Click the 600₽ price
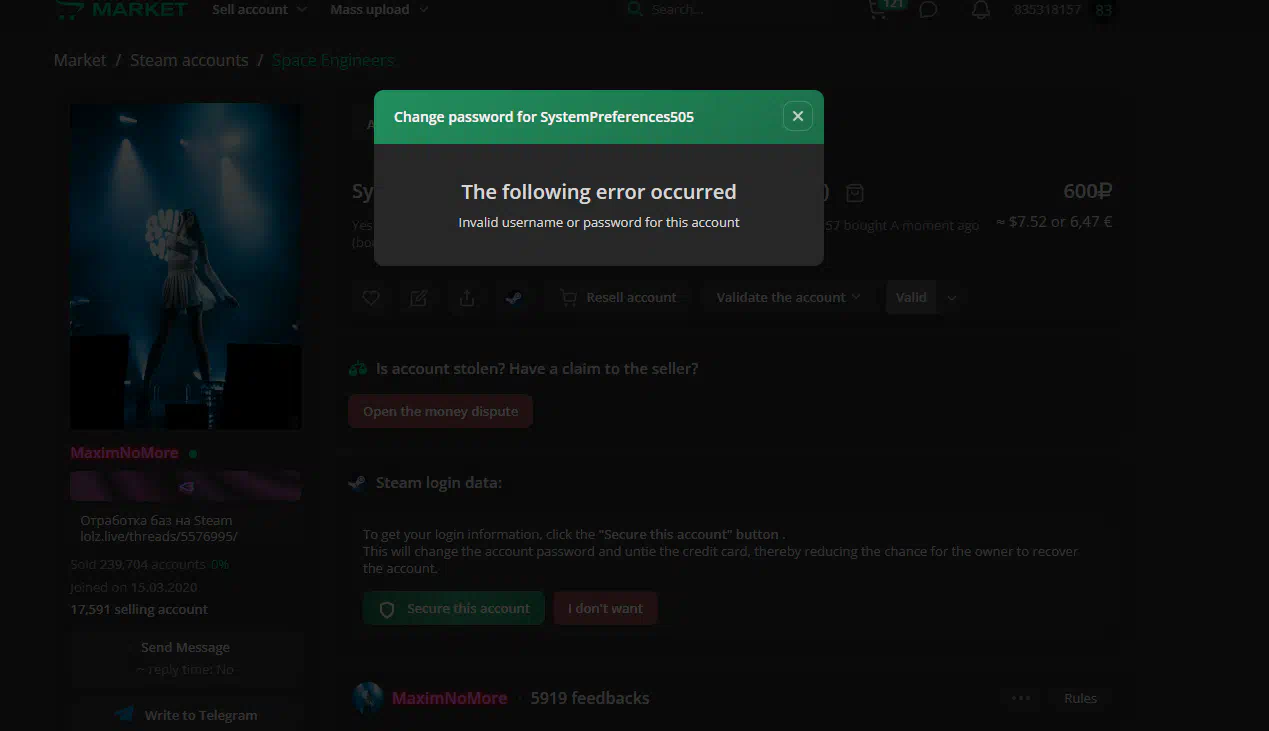 [1087, 191]
